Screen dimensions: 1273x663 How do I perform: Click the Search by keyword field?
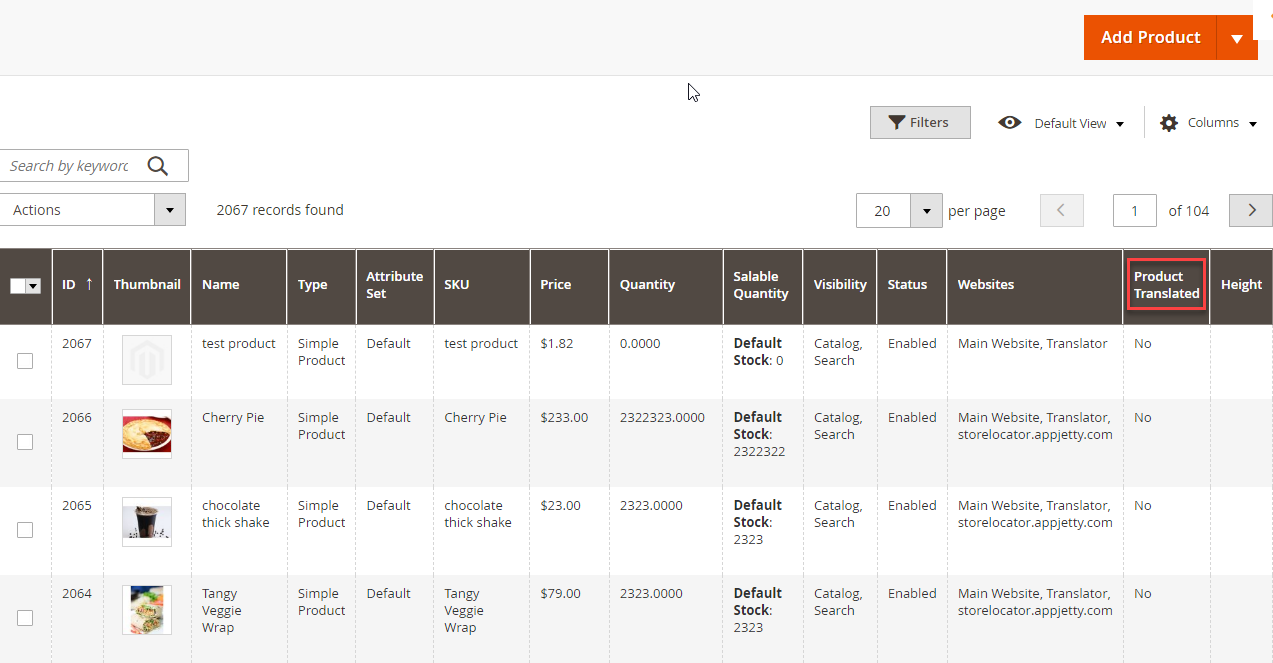pyautogui.click(x=70, y=166)
